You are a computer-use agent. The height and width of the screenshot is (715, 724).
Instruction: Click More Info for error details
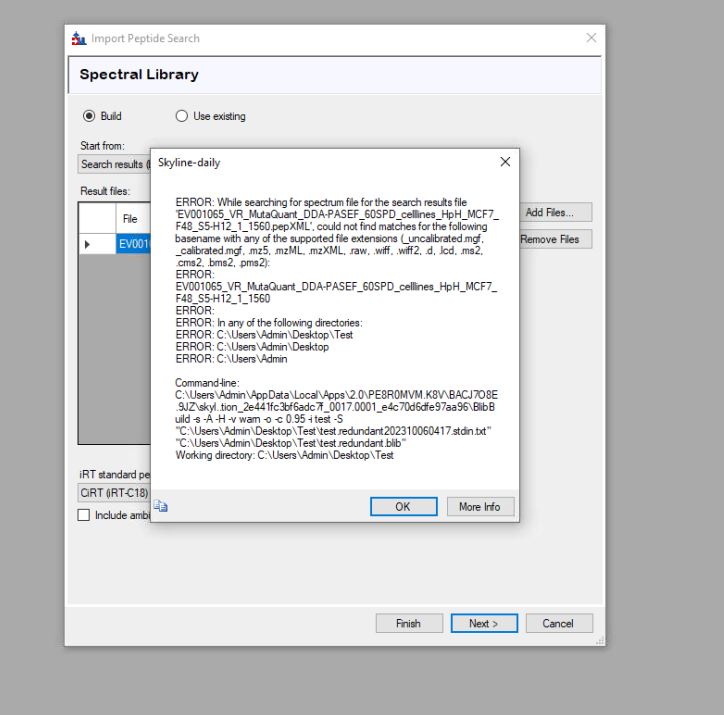(x=479, y=507)
